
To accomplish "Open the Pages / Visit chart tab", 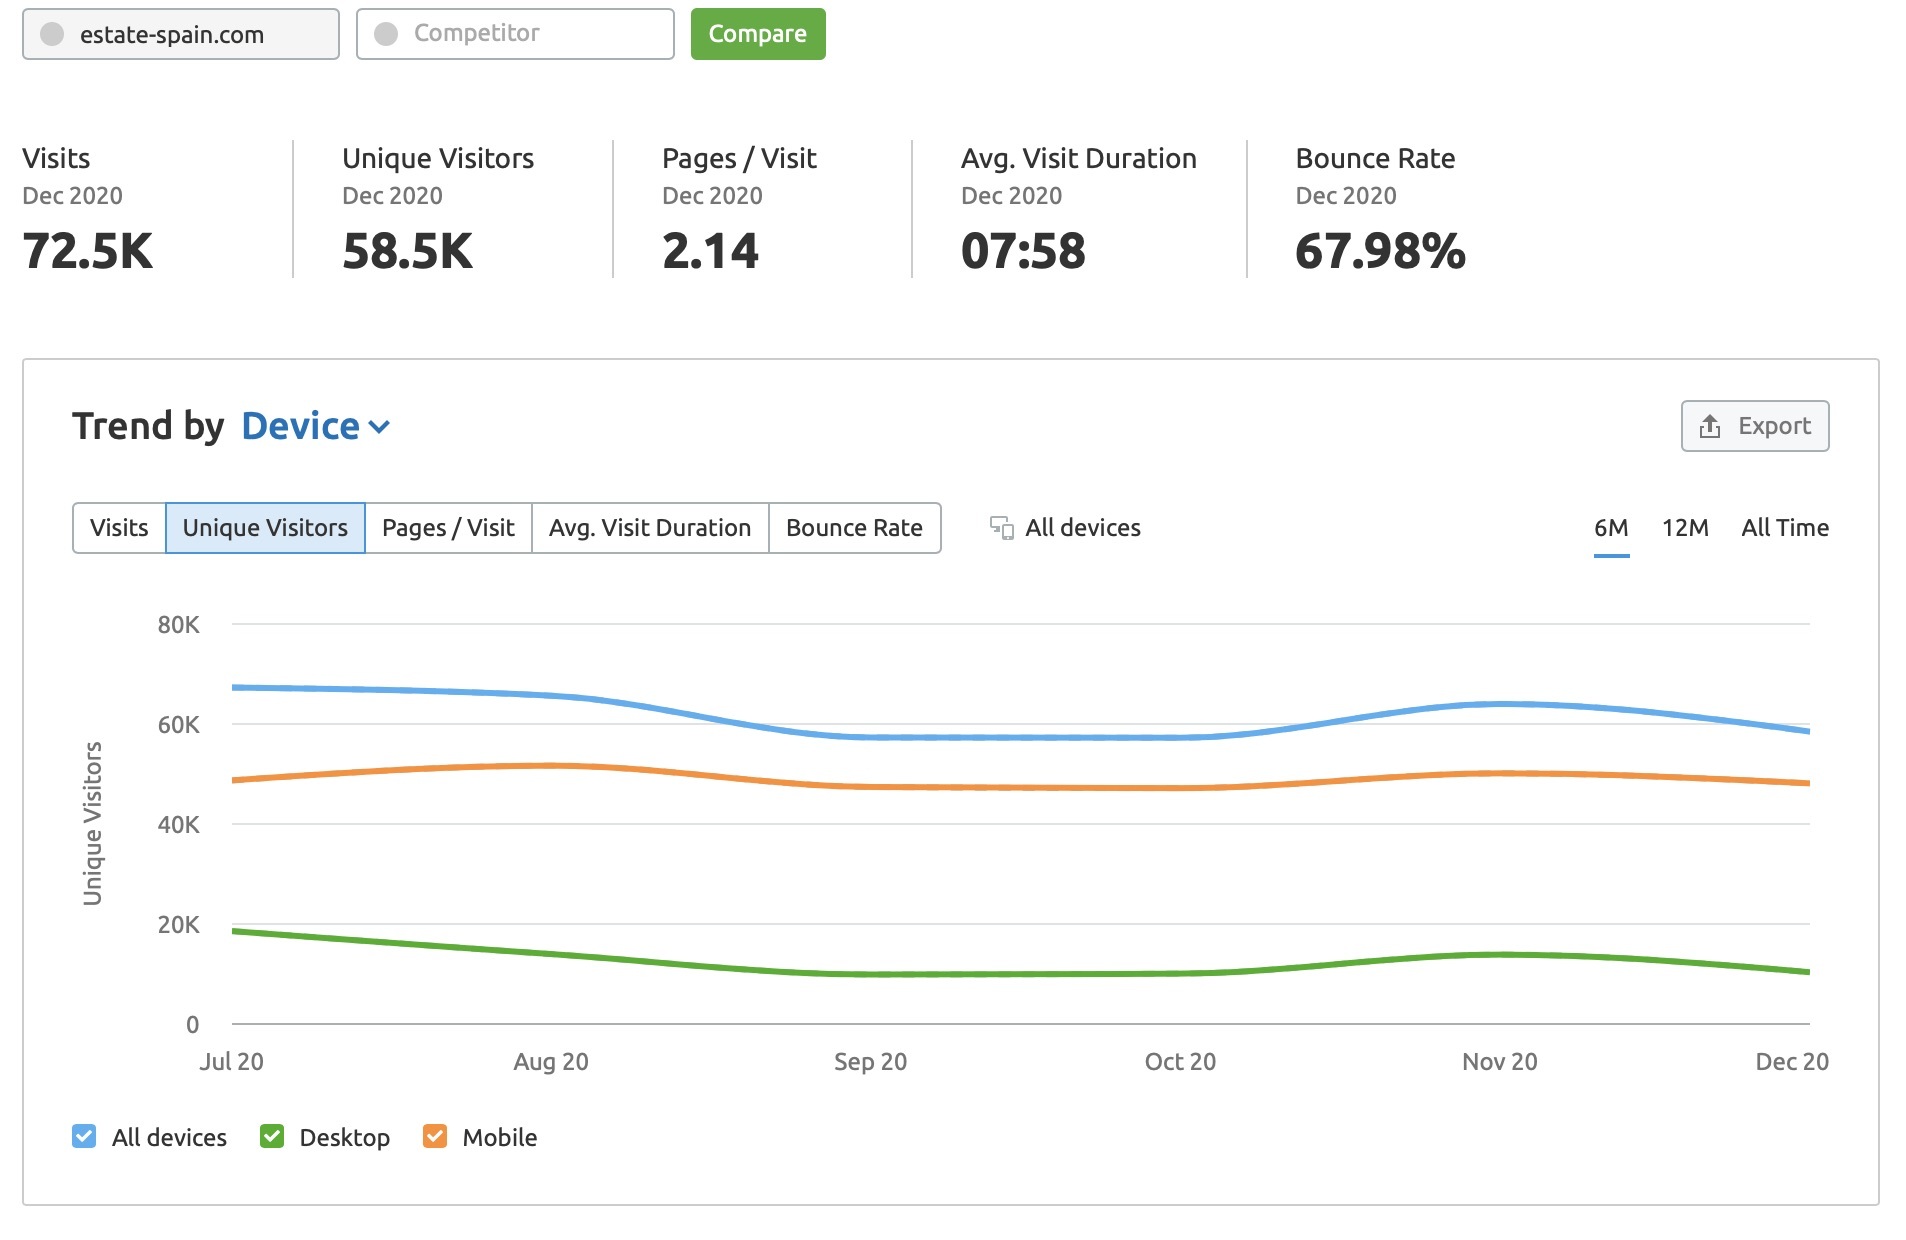I will [448, 527].
